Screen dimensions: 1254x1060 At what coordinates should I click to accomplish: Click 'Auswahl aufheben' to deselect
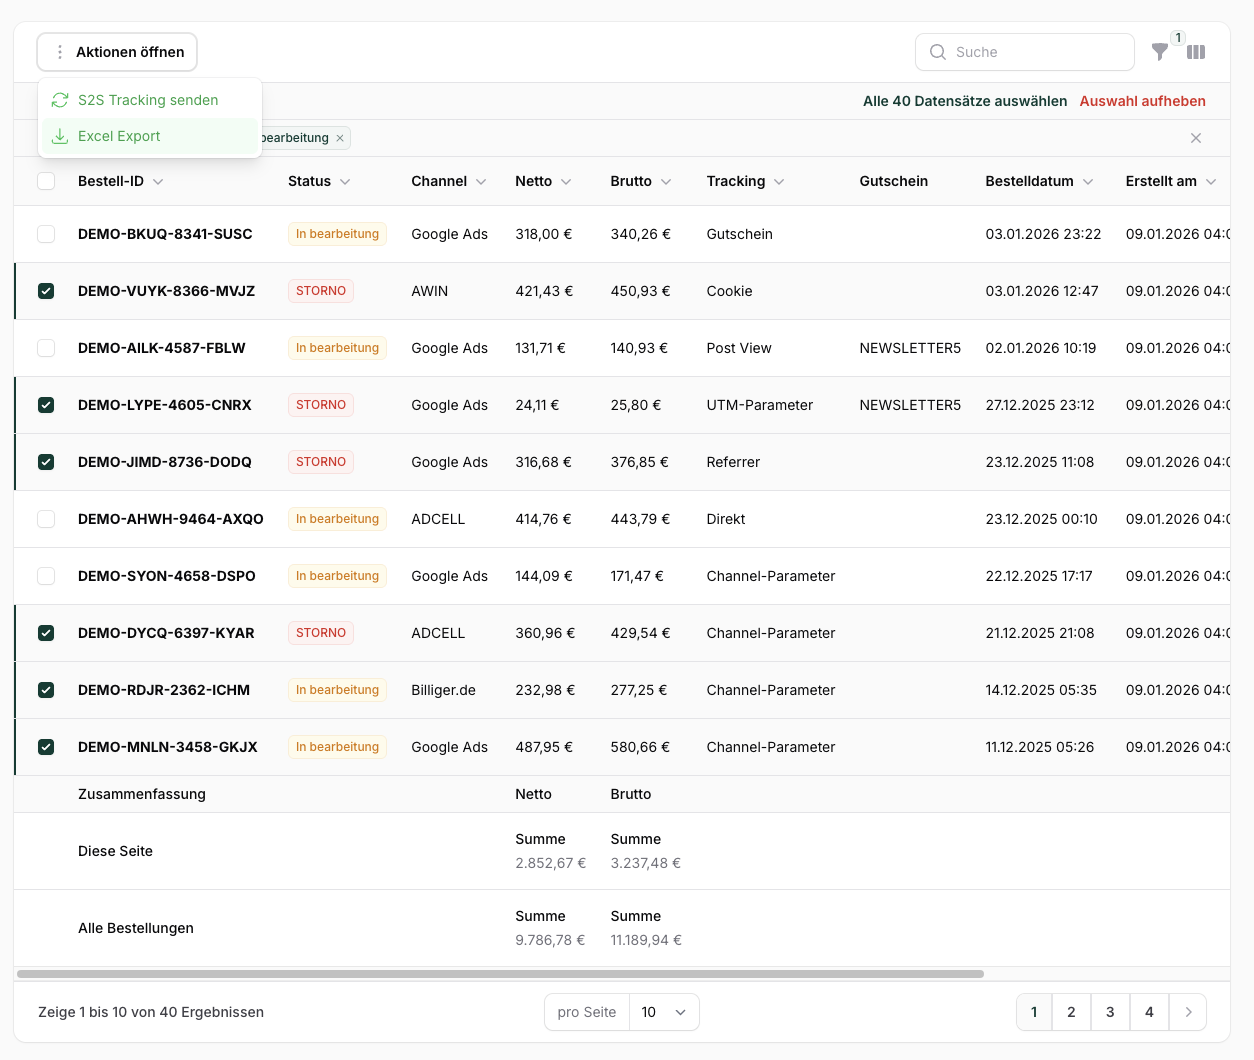(1142, 101)
